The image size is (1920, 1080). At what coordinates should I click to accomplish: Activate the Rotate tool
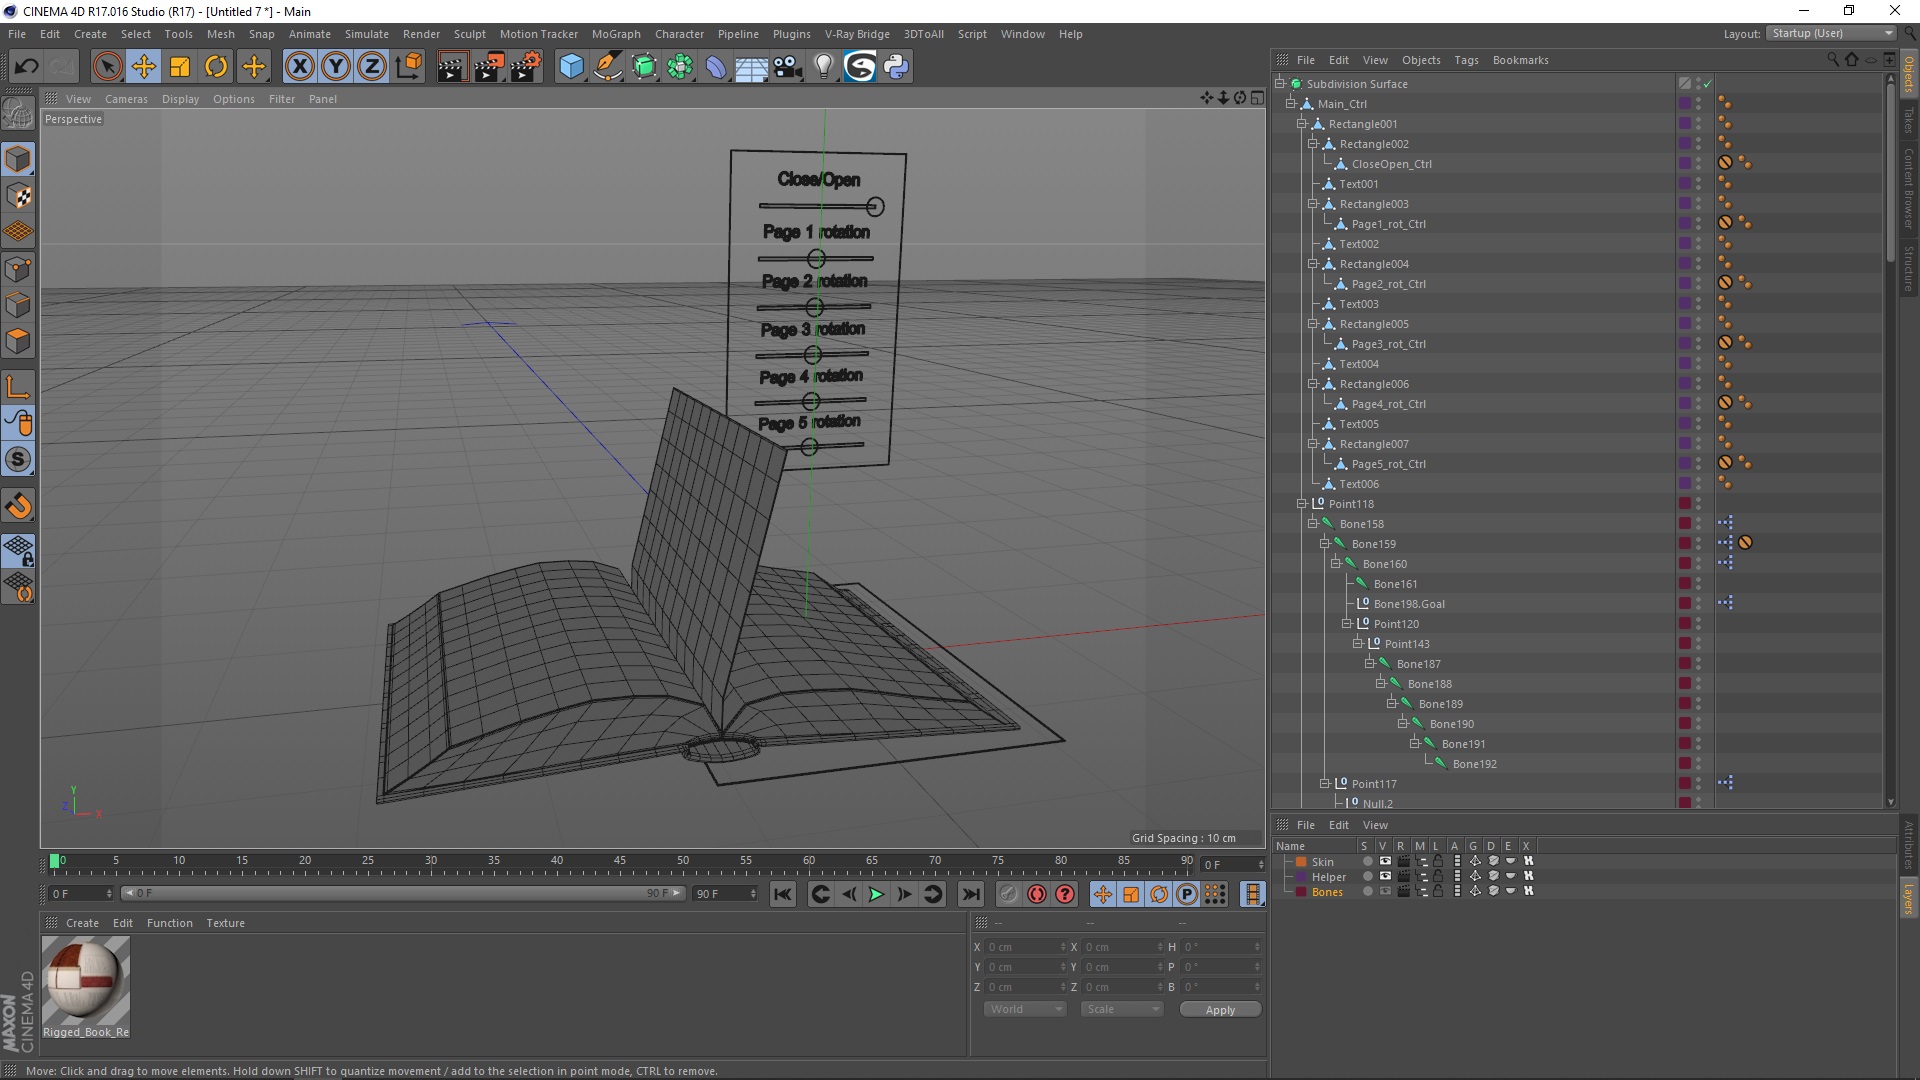[216, 67]
